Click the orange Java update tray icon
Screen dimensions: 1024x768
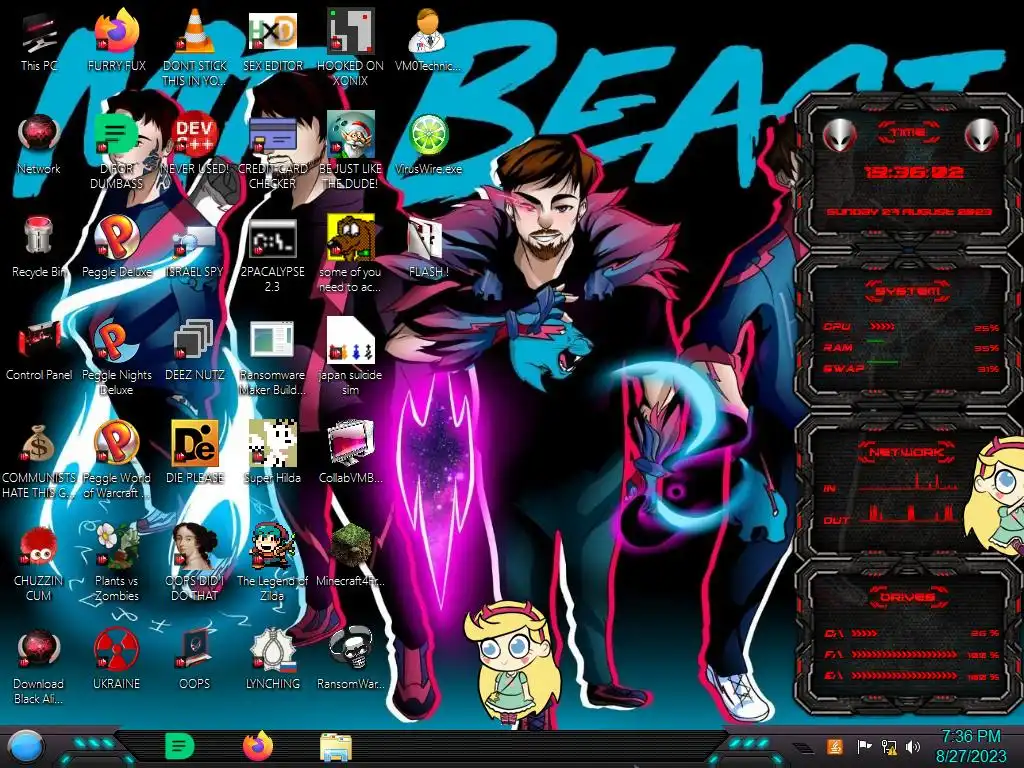834,746
